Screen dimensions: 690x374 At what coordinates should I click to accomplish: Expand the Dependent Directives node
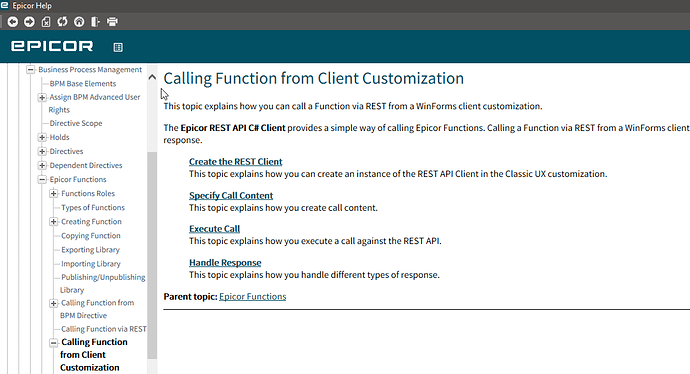42,165
